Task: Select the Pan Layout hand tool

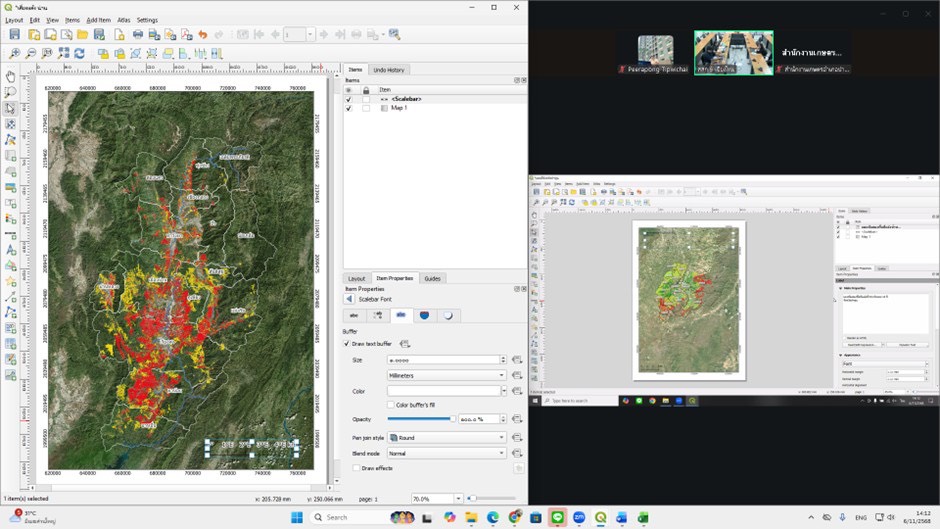Action: click(10, 76)
